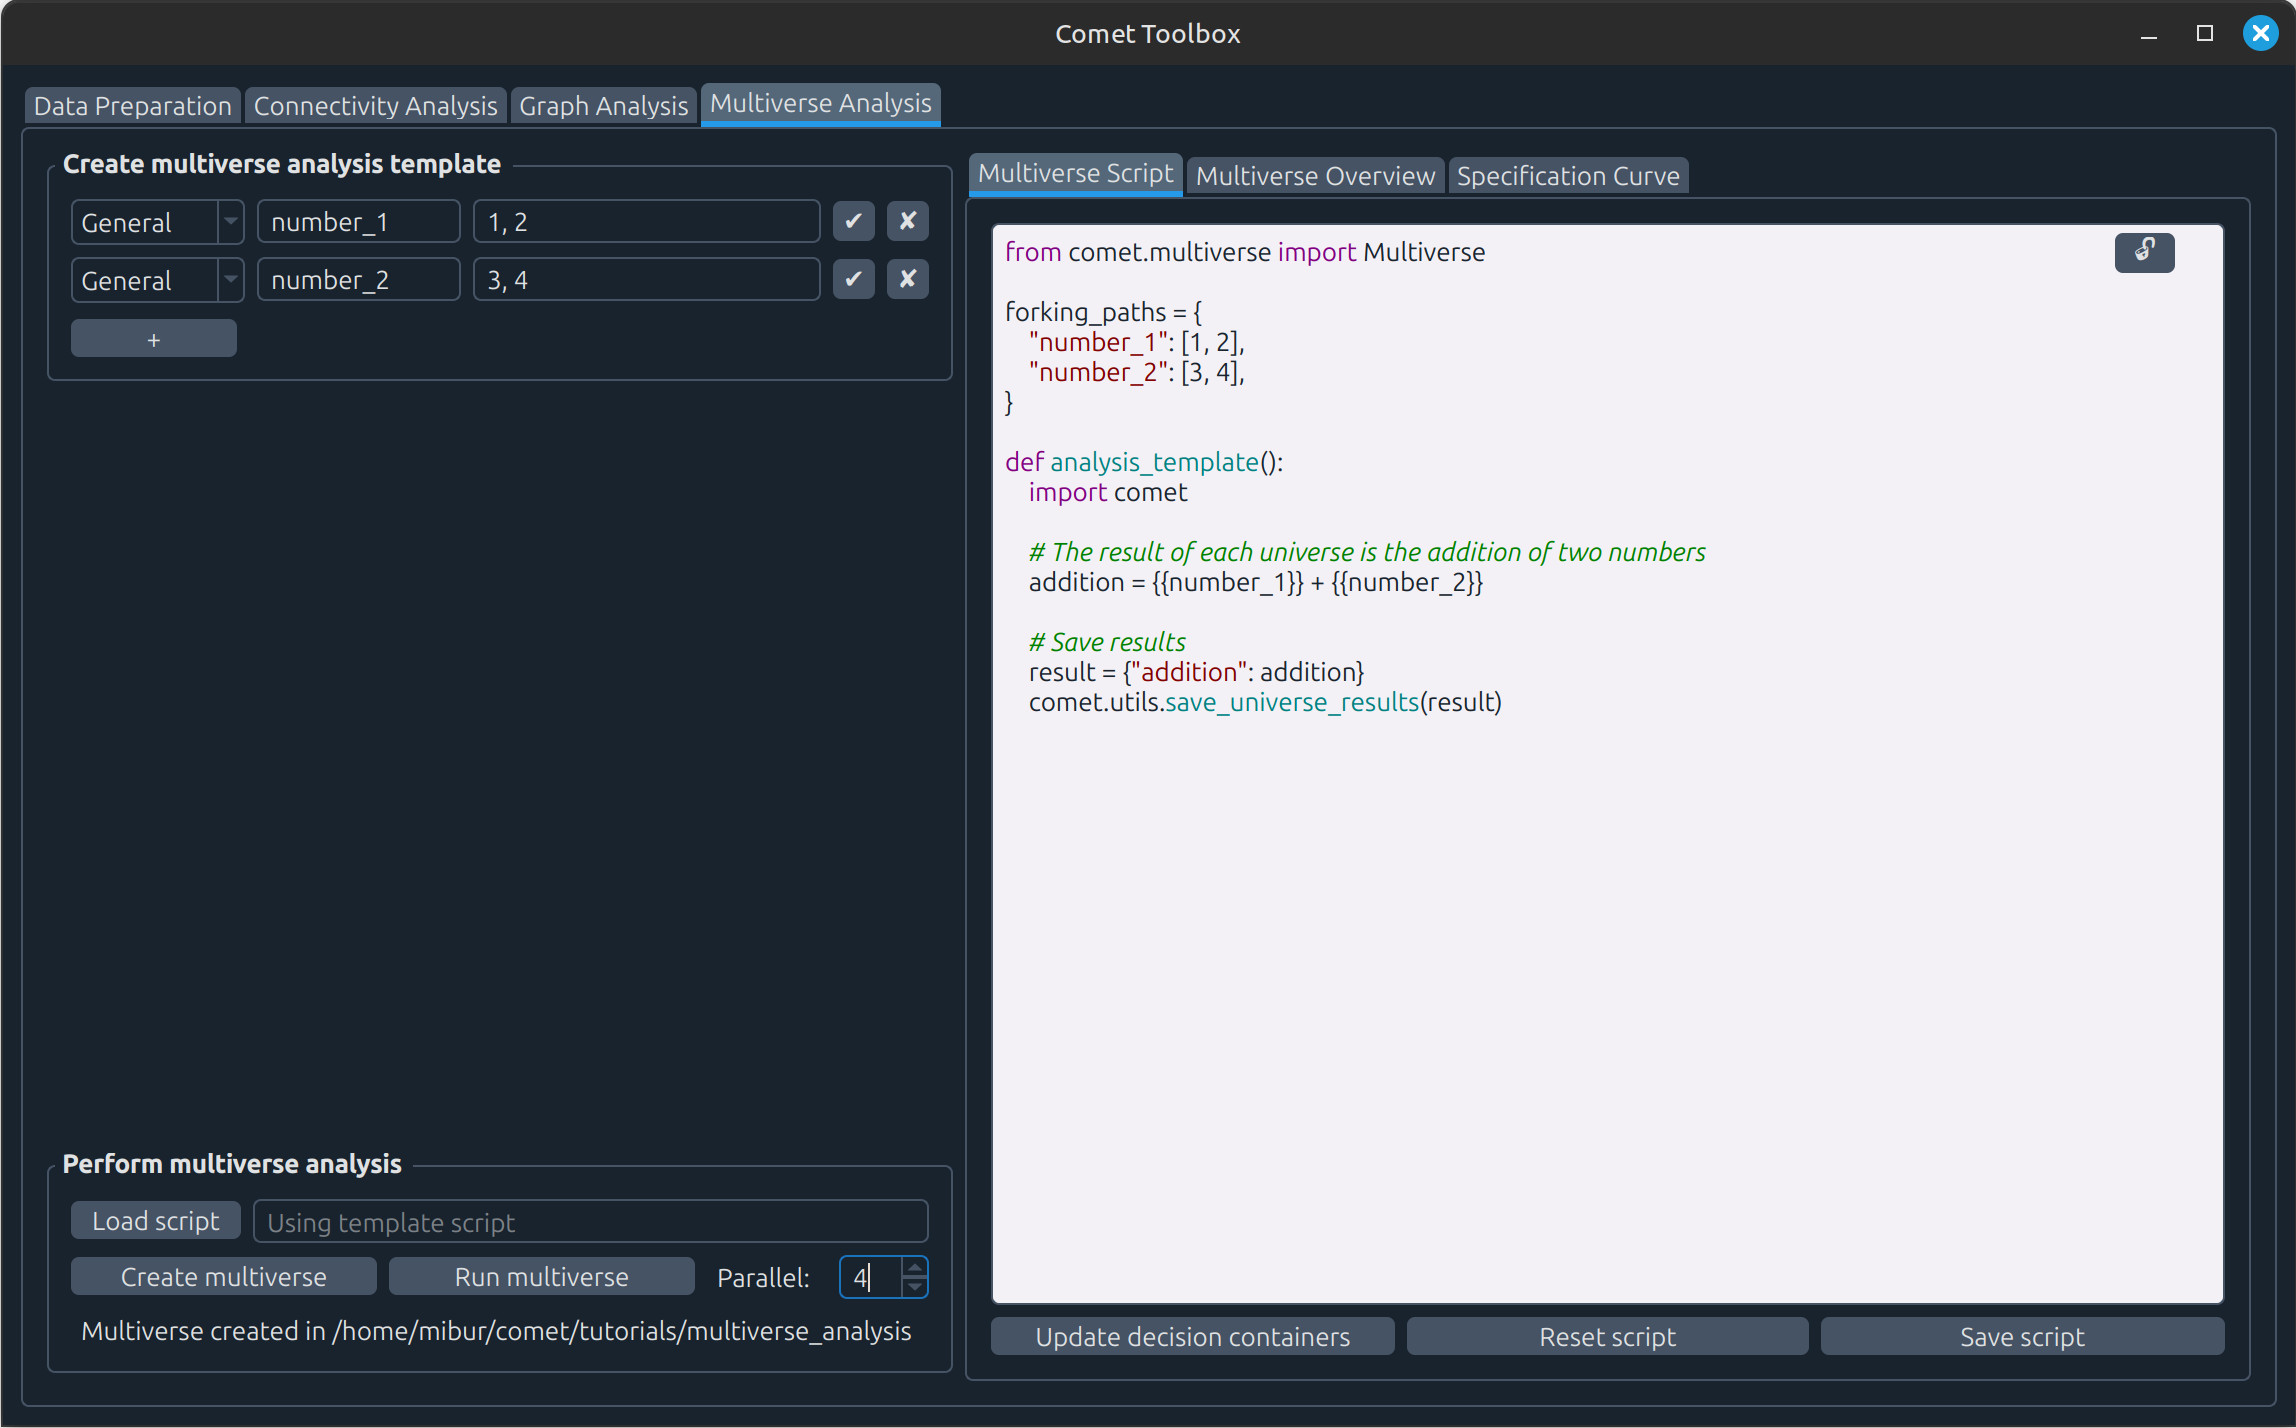
Task: Focus the number_2 name field
Action: pyautogui.click(x=358, y=280)
